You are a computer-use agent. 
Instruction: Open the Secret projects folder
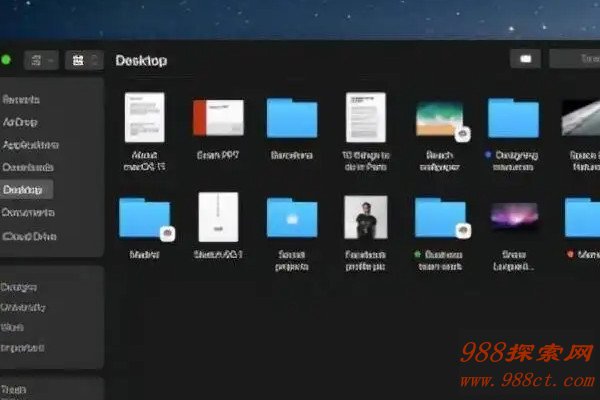(x=291, y=217)
